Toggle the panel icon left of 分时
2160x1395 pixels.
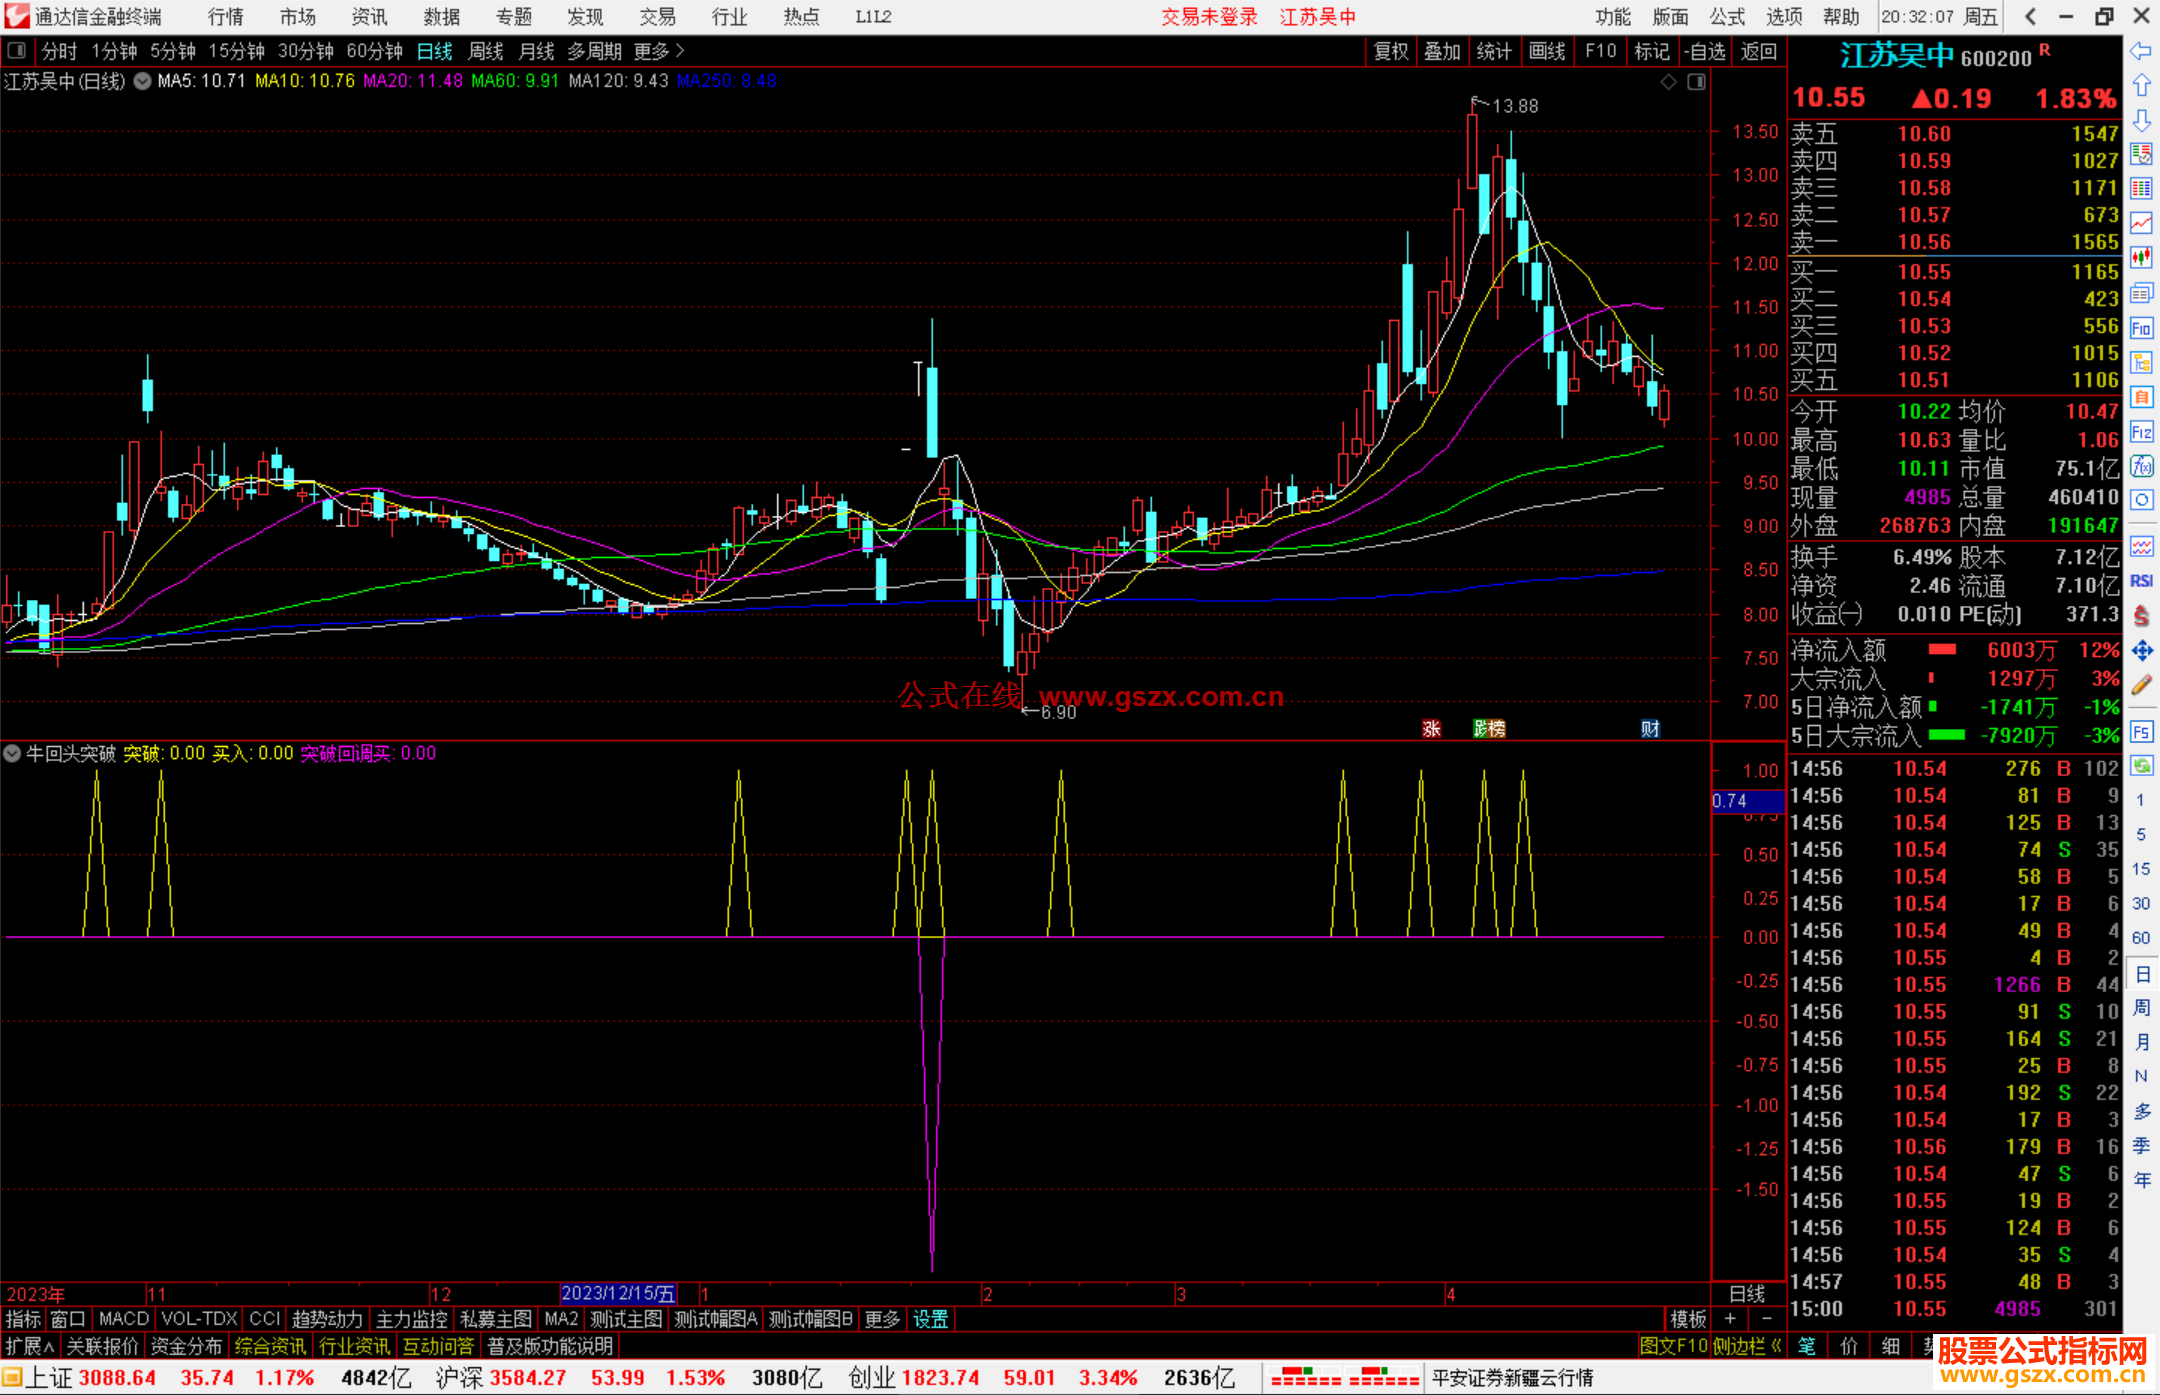click(16, 51)
